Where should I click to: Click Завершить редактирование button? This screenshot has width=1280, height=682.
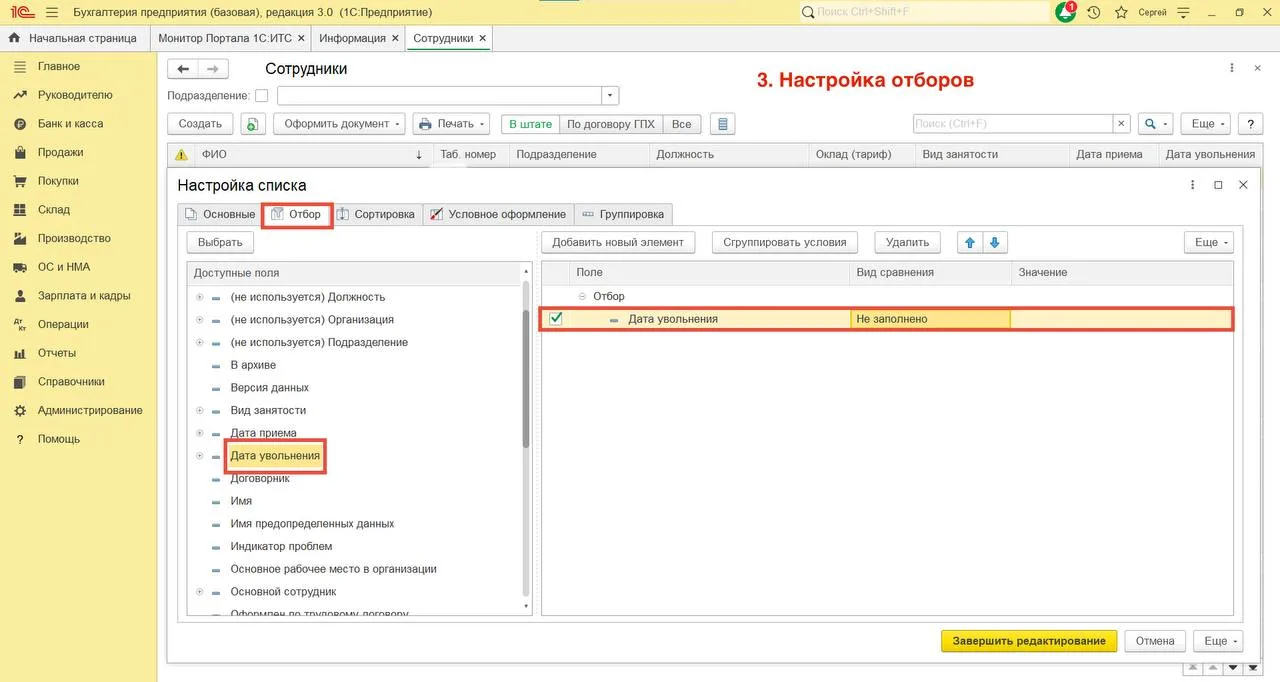[x=1029, y=641]
